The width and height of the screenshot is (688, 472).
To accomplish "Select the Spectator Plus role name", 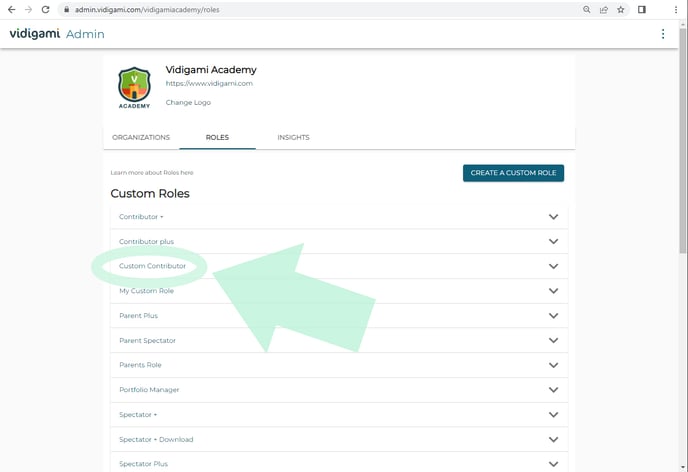I will [x=143, y=464].
